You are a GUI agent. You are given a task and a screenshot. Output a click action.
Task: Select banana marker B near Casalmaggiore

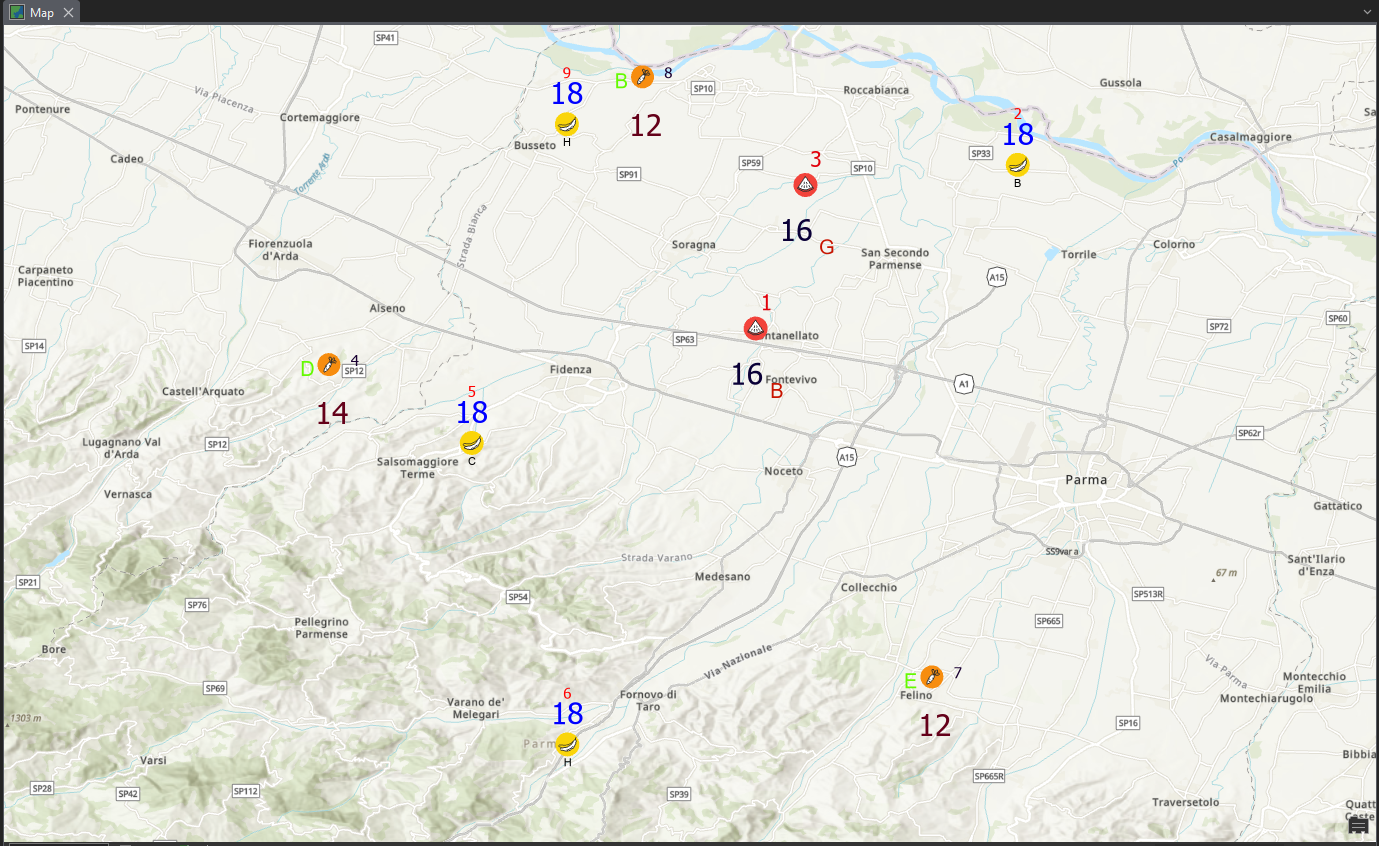coord(1017,164)
